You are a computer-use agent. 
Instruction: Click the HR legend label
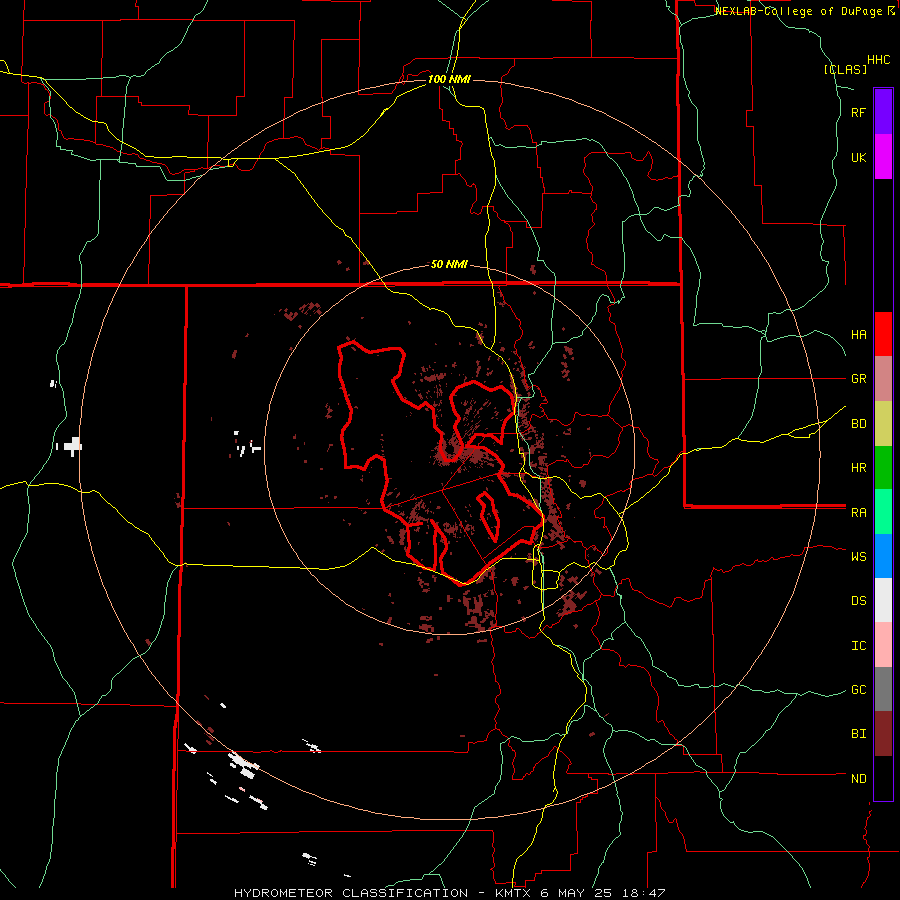click(858, 468)
